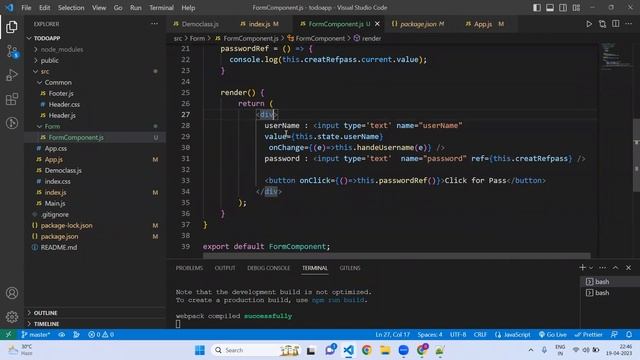Click Spaces: 4 indentation setting
The height and width of the screenshot is (360, 640).
pyautogui.click(x=429, y=334)
